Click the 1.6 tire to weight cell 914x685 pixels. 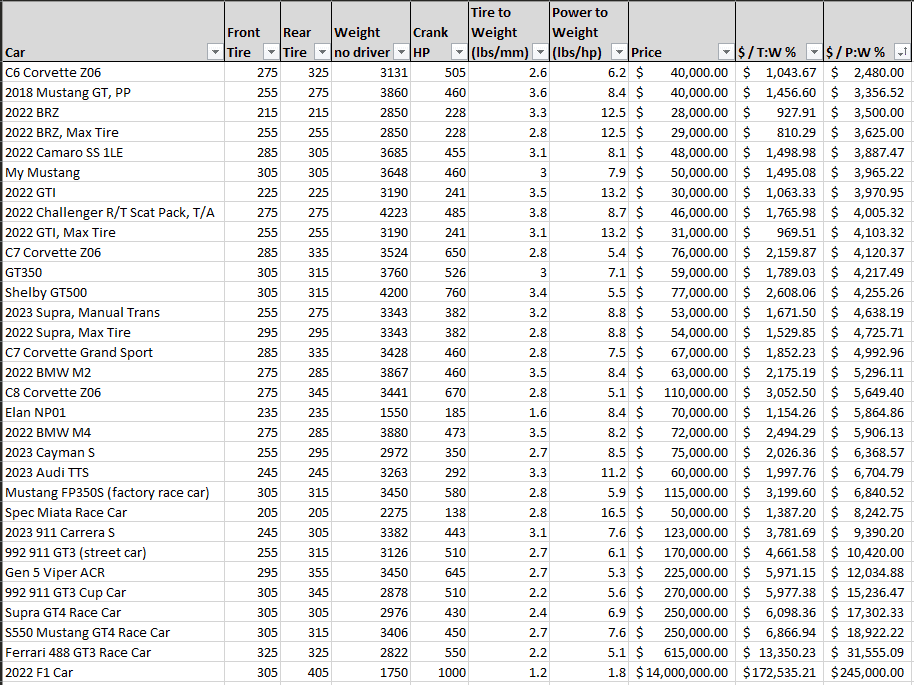[509, 413]
